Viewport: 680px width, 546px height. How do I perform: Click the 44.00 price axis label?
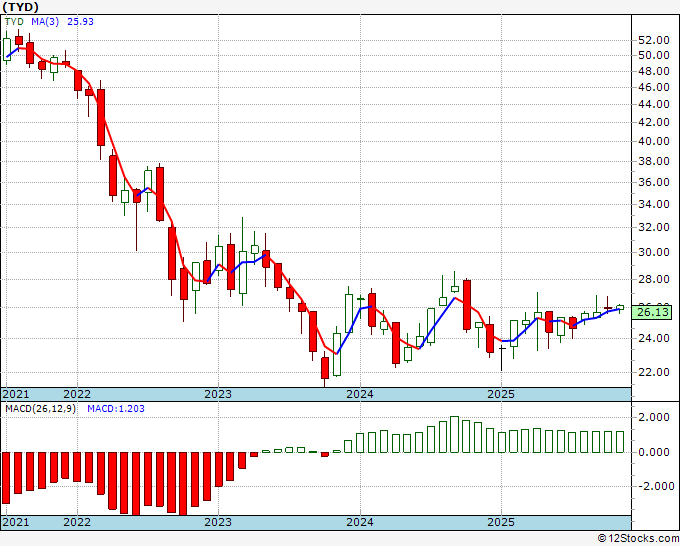pyautogui.click(x=654, y=104)
